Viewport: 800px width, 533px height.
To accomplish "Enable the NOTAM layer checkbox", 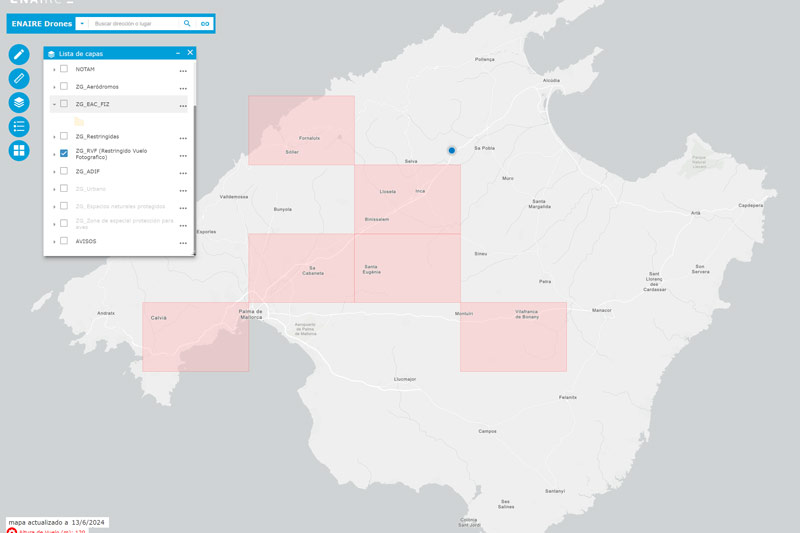I will pyautogui.click(x=64, y=69).
